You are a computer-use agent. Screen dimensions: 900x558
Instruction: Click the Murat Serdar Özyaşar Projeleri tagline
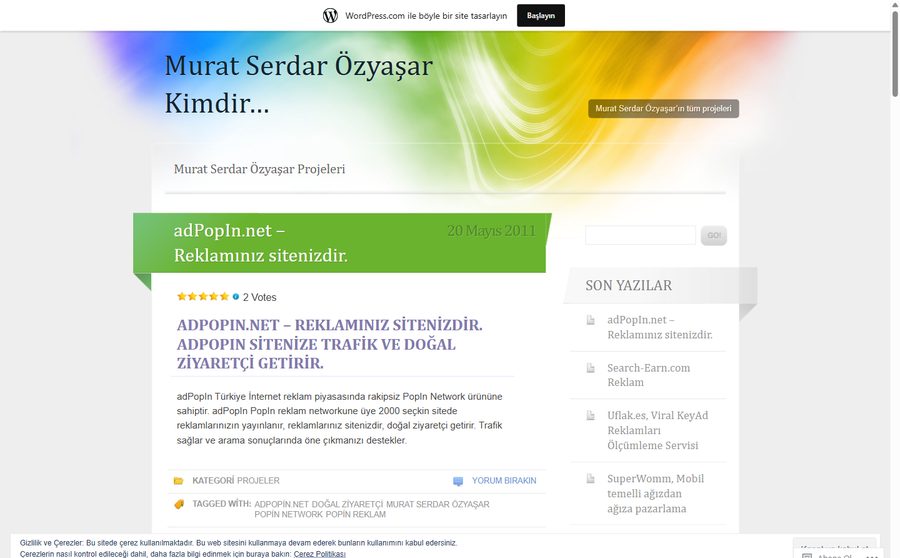[x=259, y=169]
